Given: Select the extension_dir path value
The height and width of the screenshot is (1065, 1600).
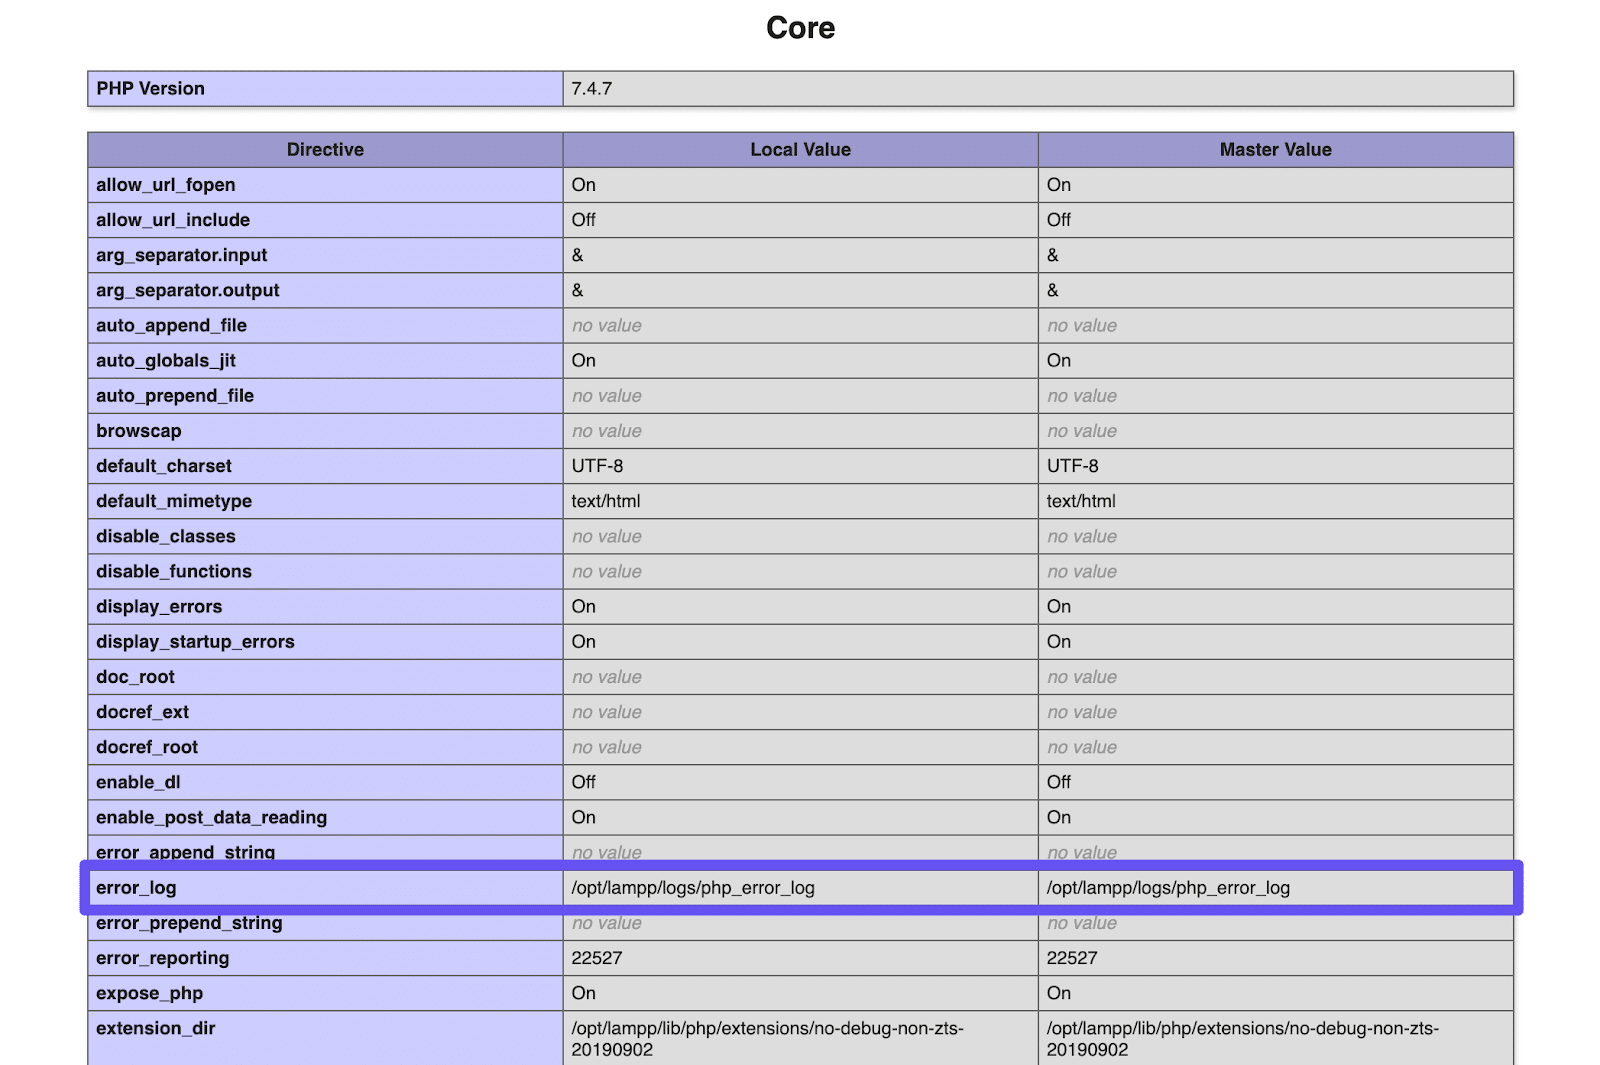Looking at the screenshot, I should pos(768,1038).
